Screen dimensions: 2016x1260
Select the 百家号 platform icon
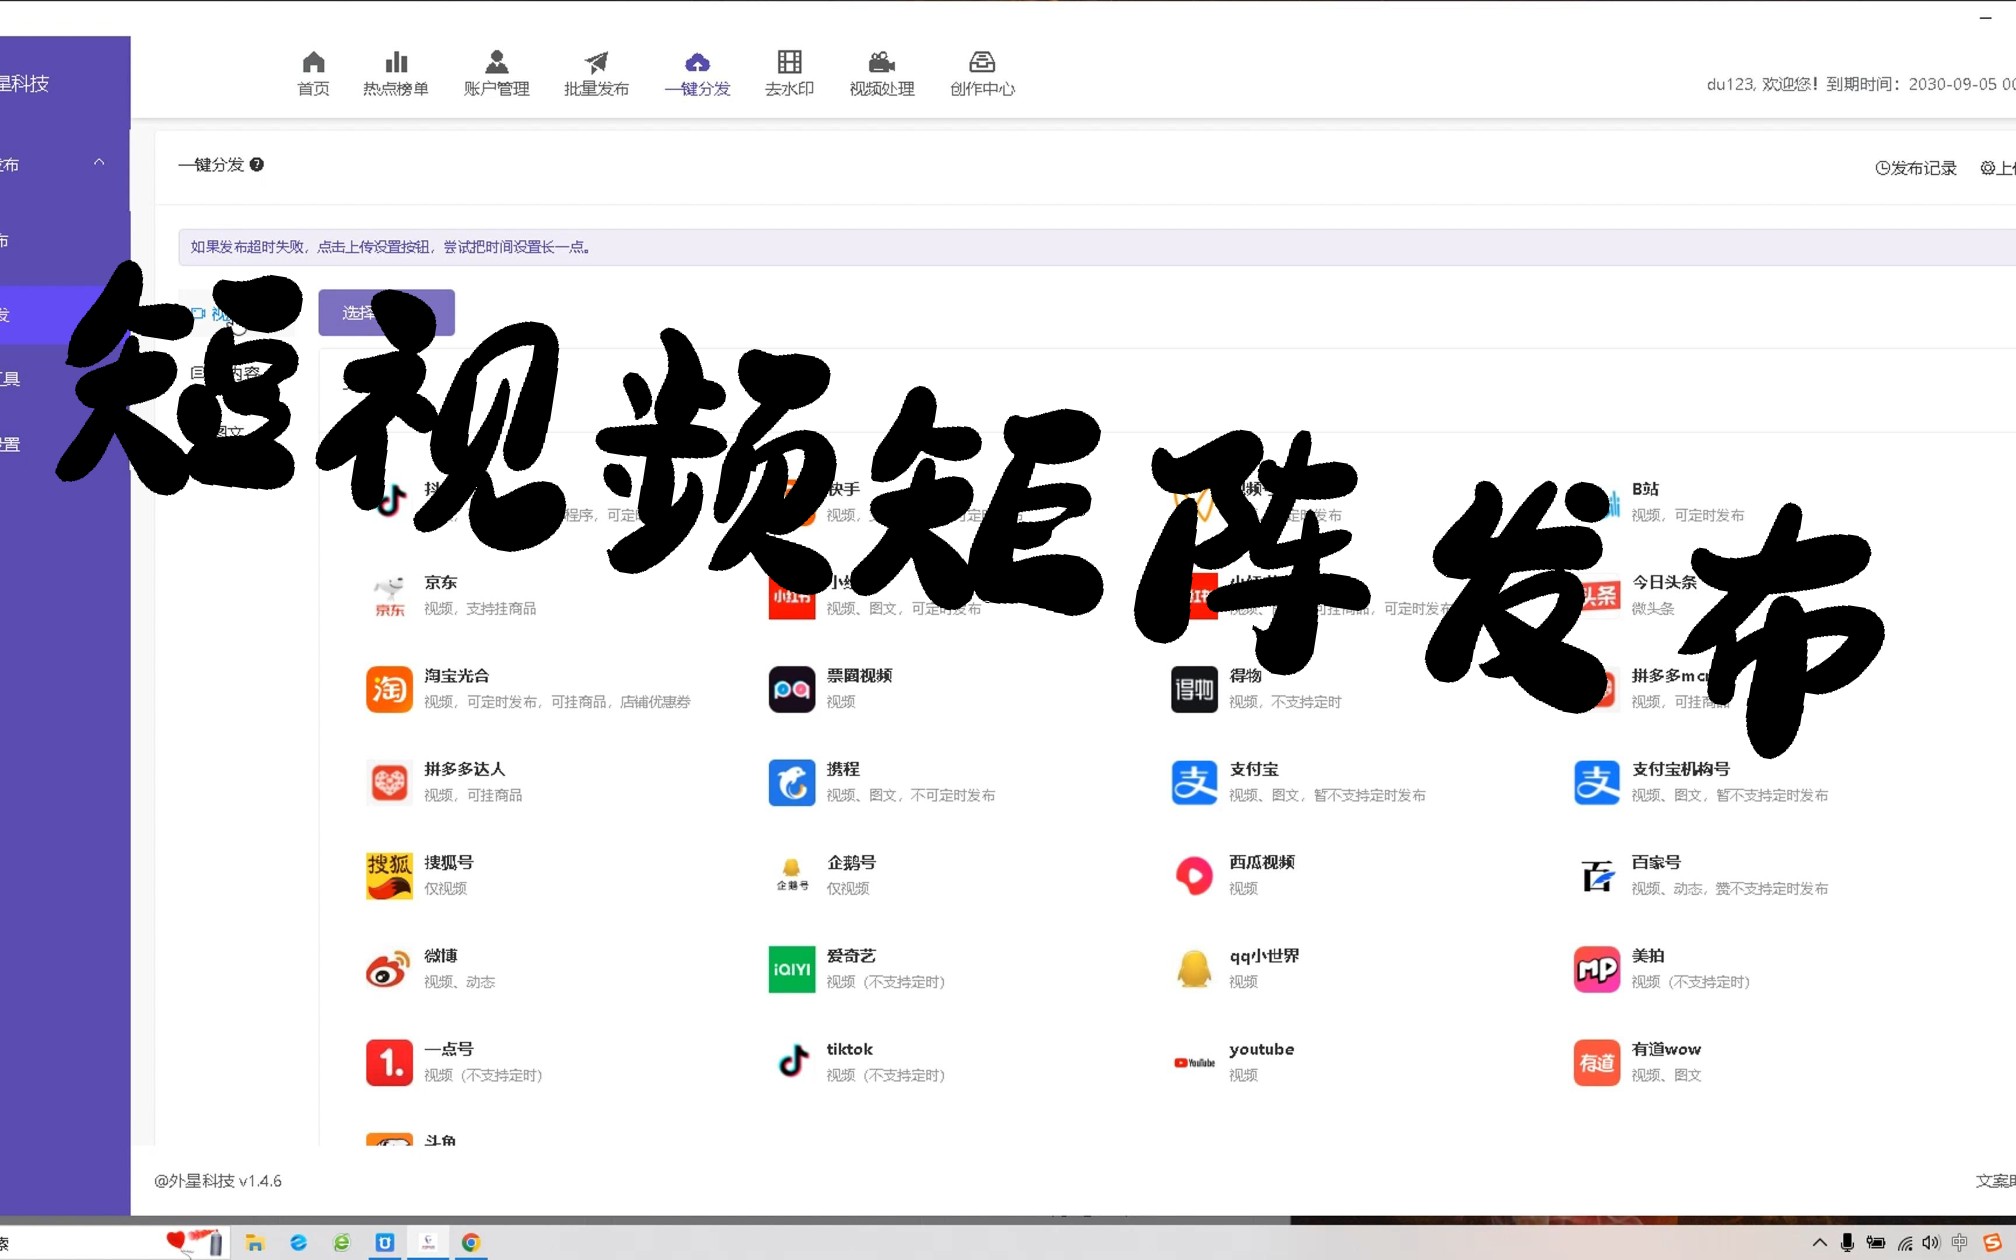click(1597, 876)
